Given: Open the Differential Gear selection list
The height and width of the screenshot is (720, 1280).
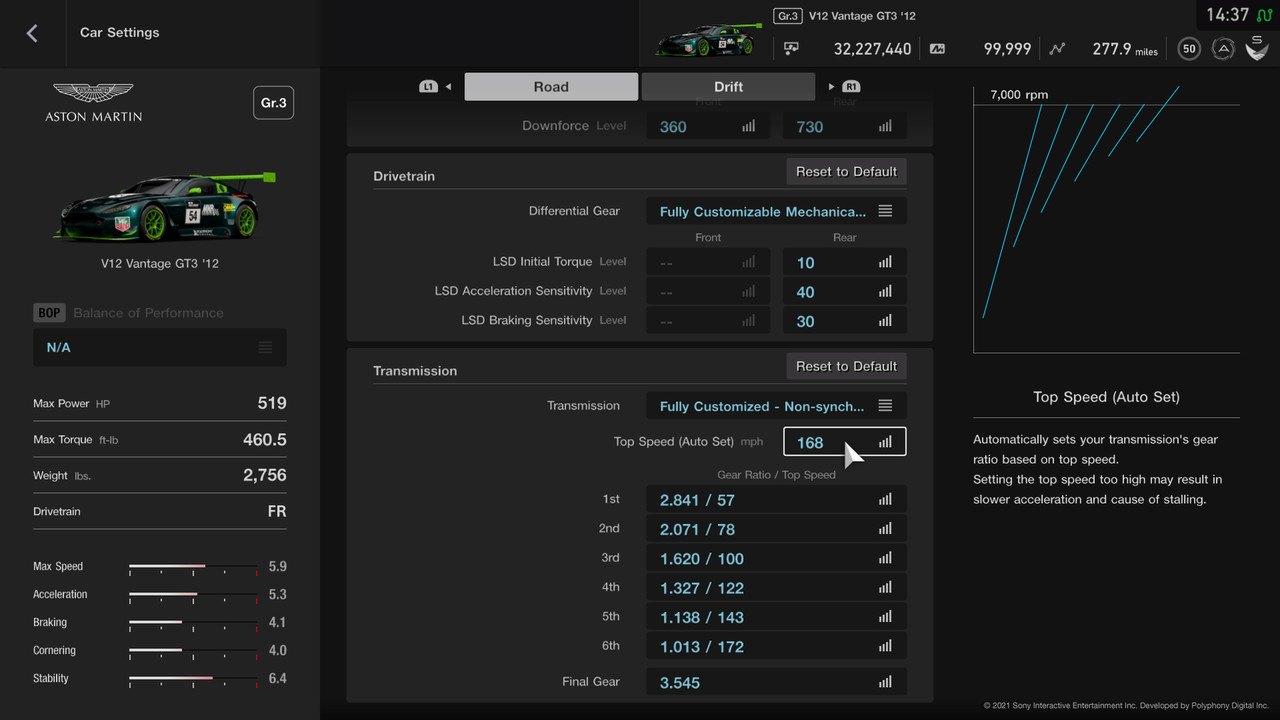Looking at the screenshot, I should tap(776, 212).
